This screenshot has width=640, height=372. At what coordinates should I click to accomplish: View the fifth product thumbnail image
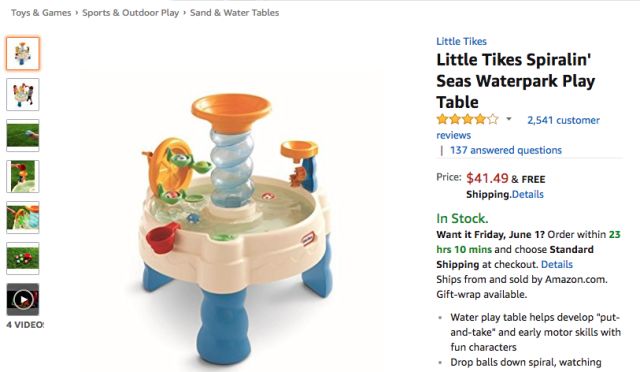tap(23, 217)
